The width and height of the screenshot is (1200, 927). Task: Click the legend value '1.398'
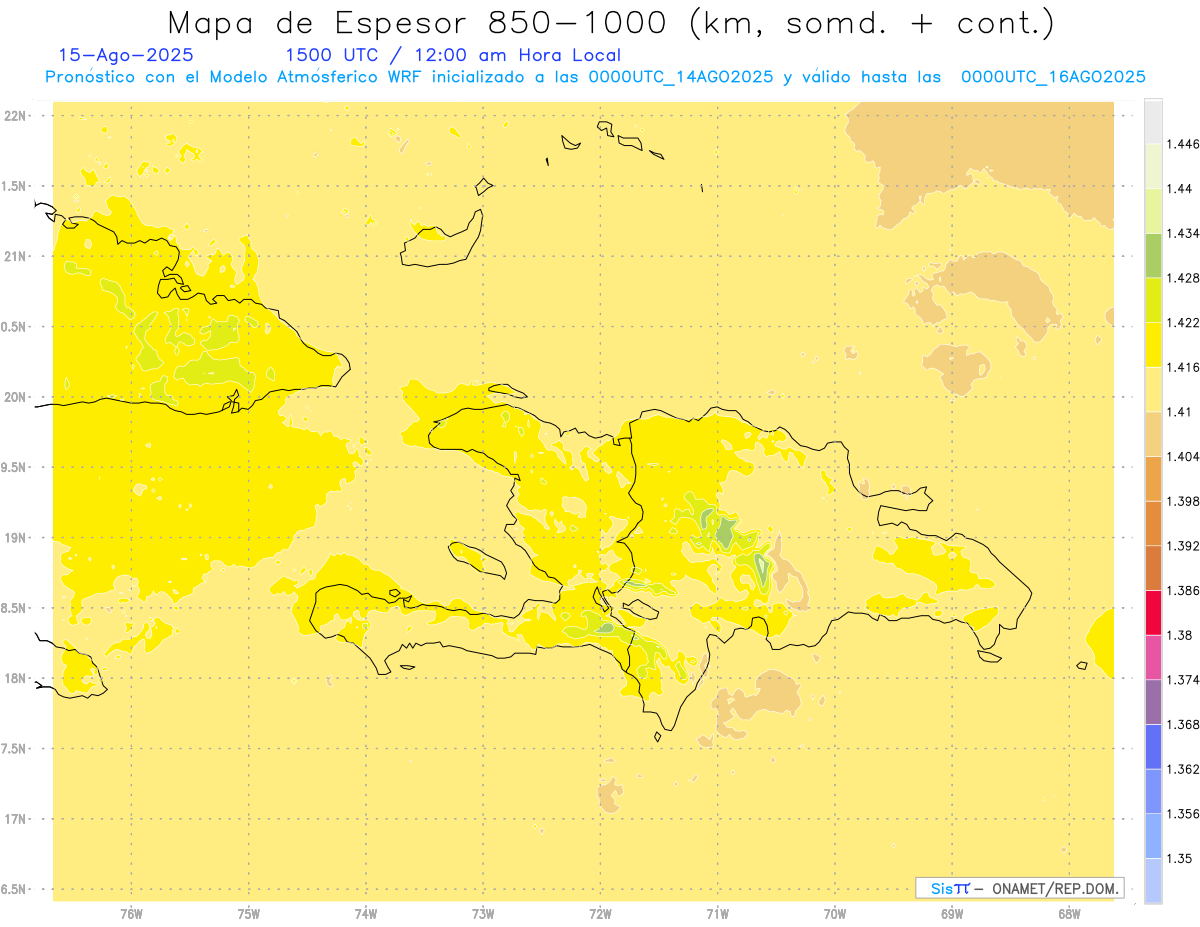1183,501
